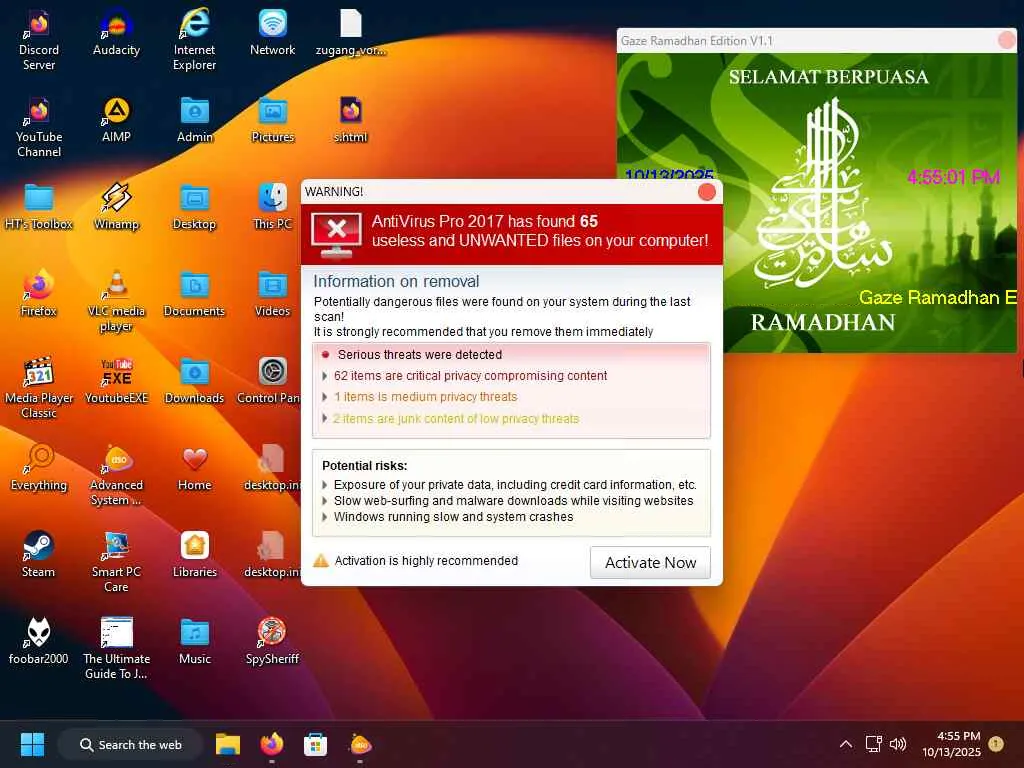Launch Steam from the desktop

39,554
